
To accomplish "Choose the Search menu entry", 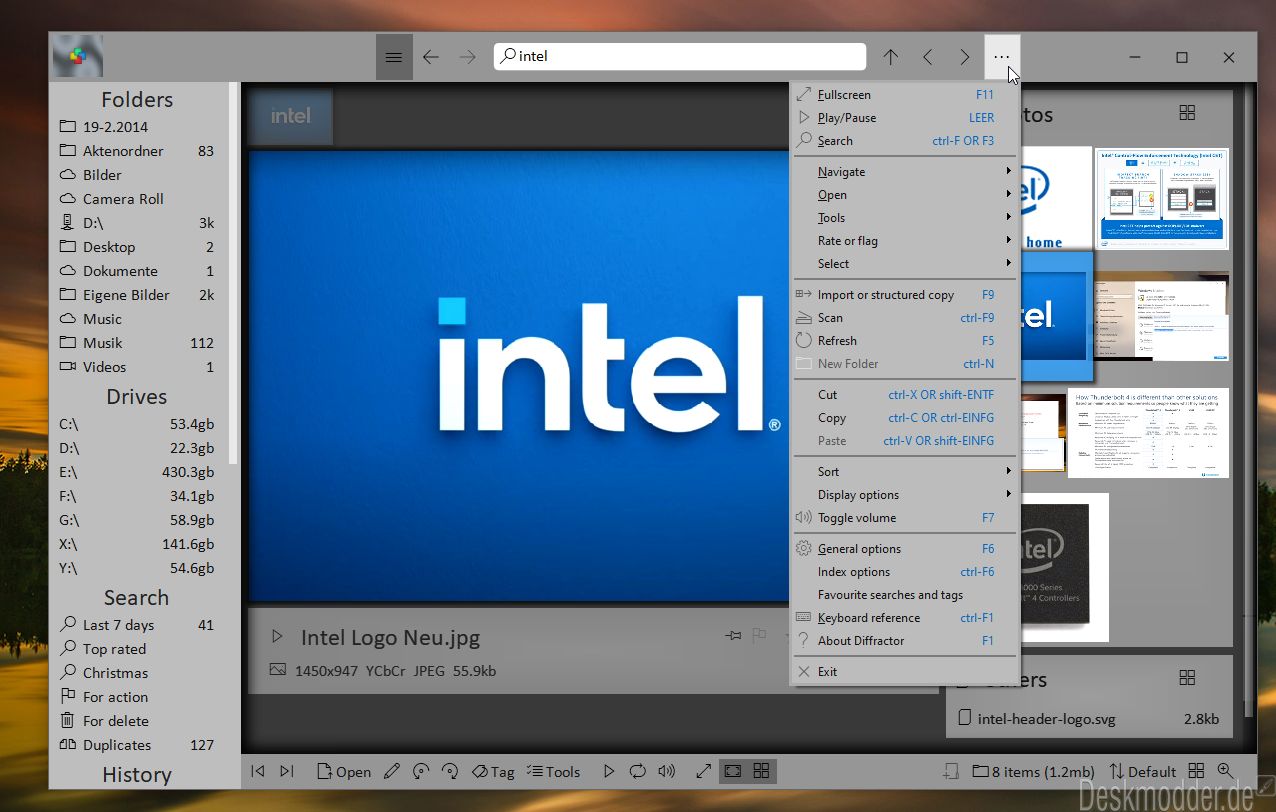I will (905, 141).
